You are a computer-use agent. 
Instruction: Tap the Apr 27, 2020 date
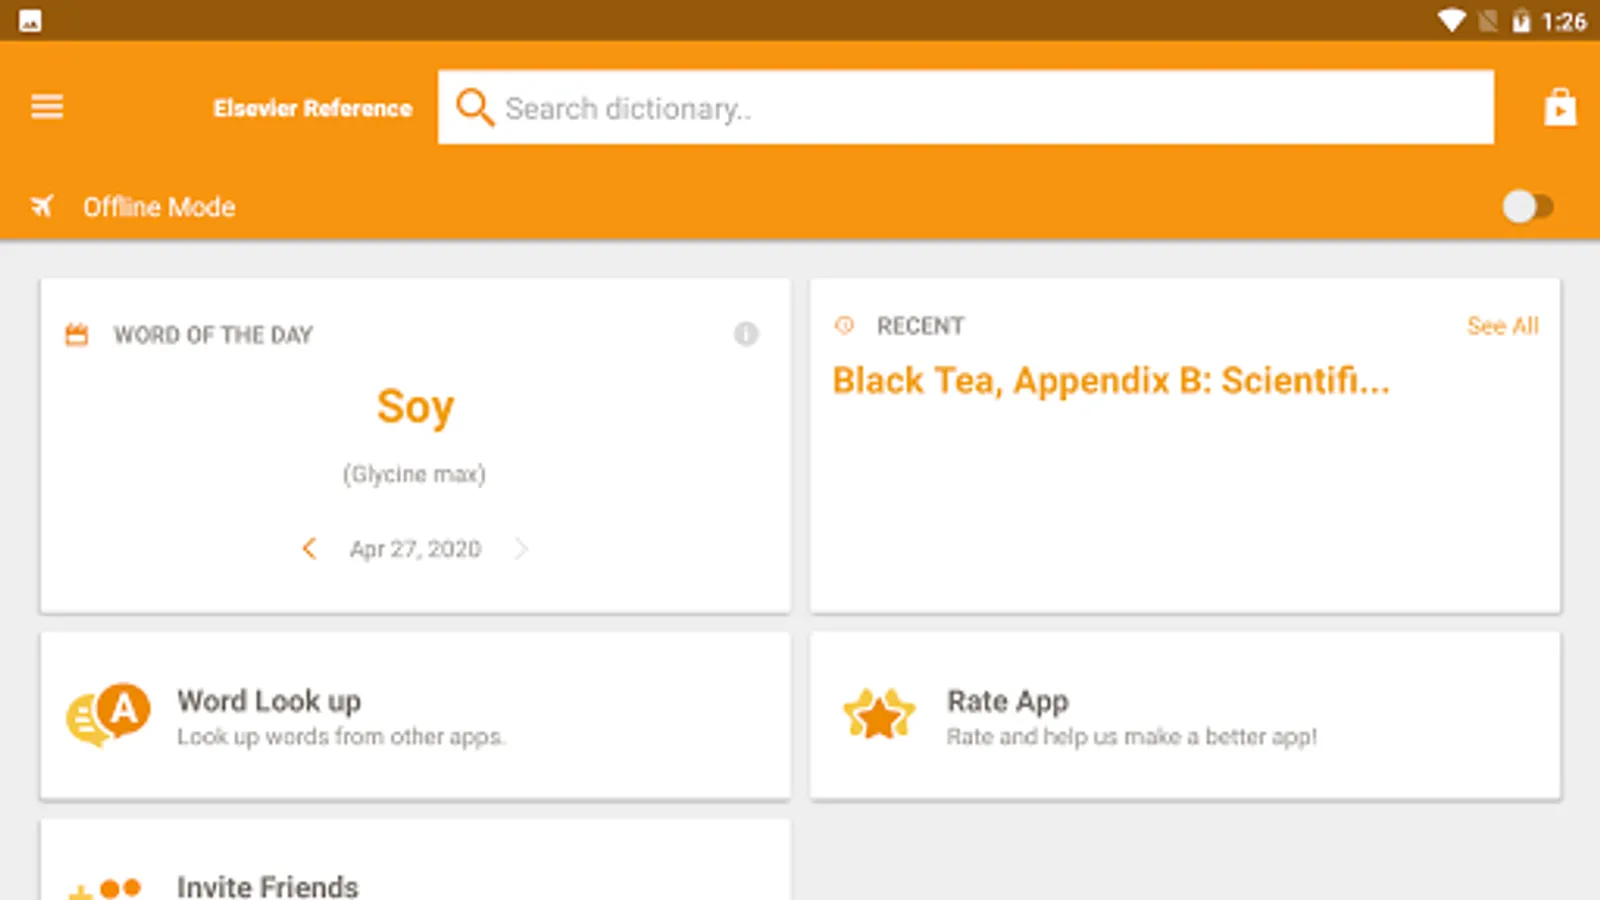[x=415, y=549]
